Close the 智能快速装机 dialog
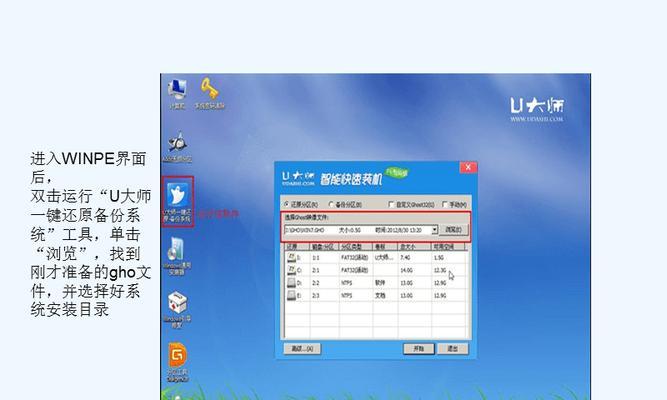 click(x=468, y=167)
